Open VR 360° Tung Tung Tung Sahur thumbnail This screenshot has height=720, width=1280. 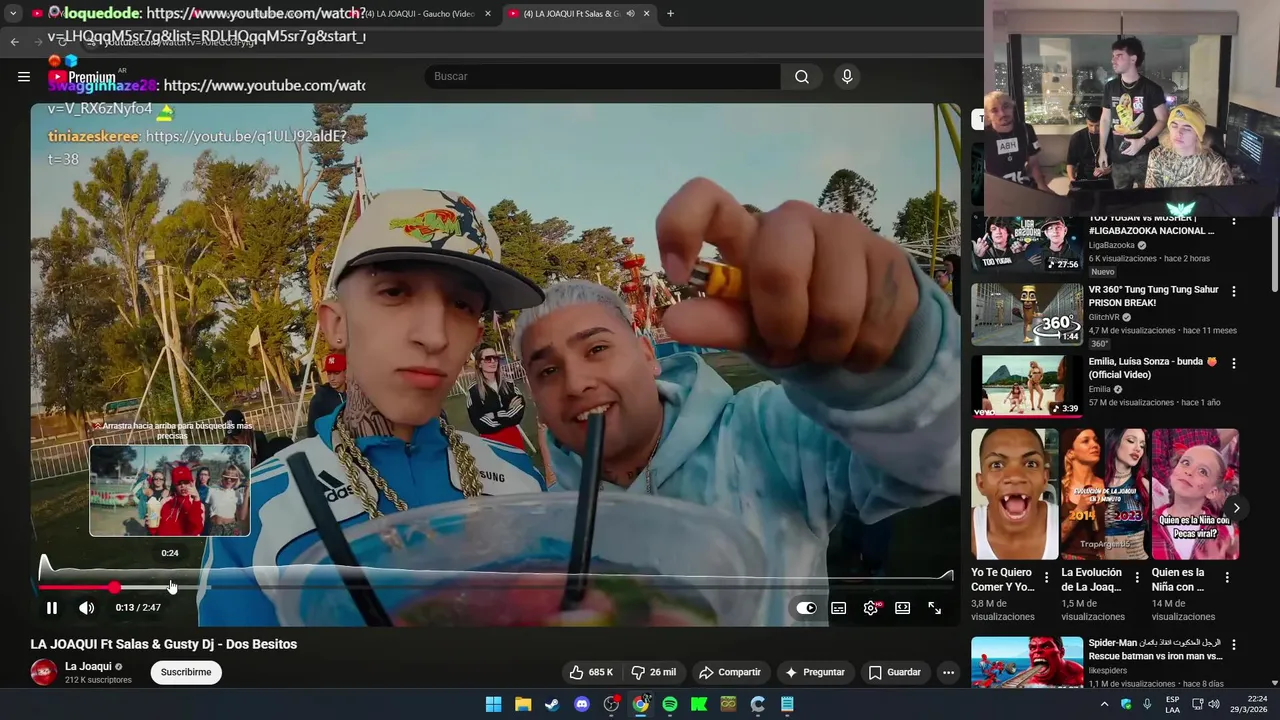(x=1027, y=314)
